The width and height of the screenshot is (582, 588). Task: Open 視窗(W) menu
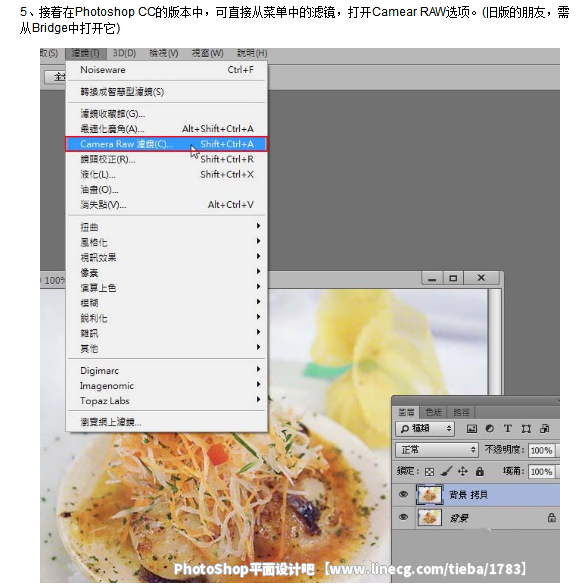tap(207, 54)
